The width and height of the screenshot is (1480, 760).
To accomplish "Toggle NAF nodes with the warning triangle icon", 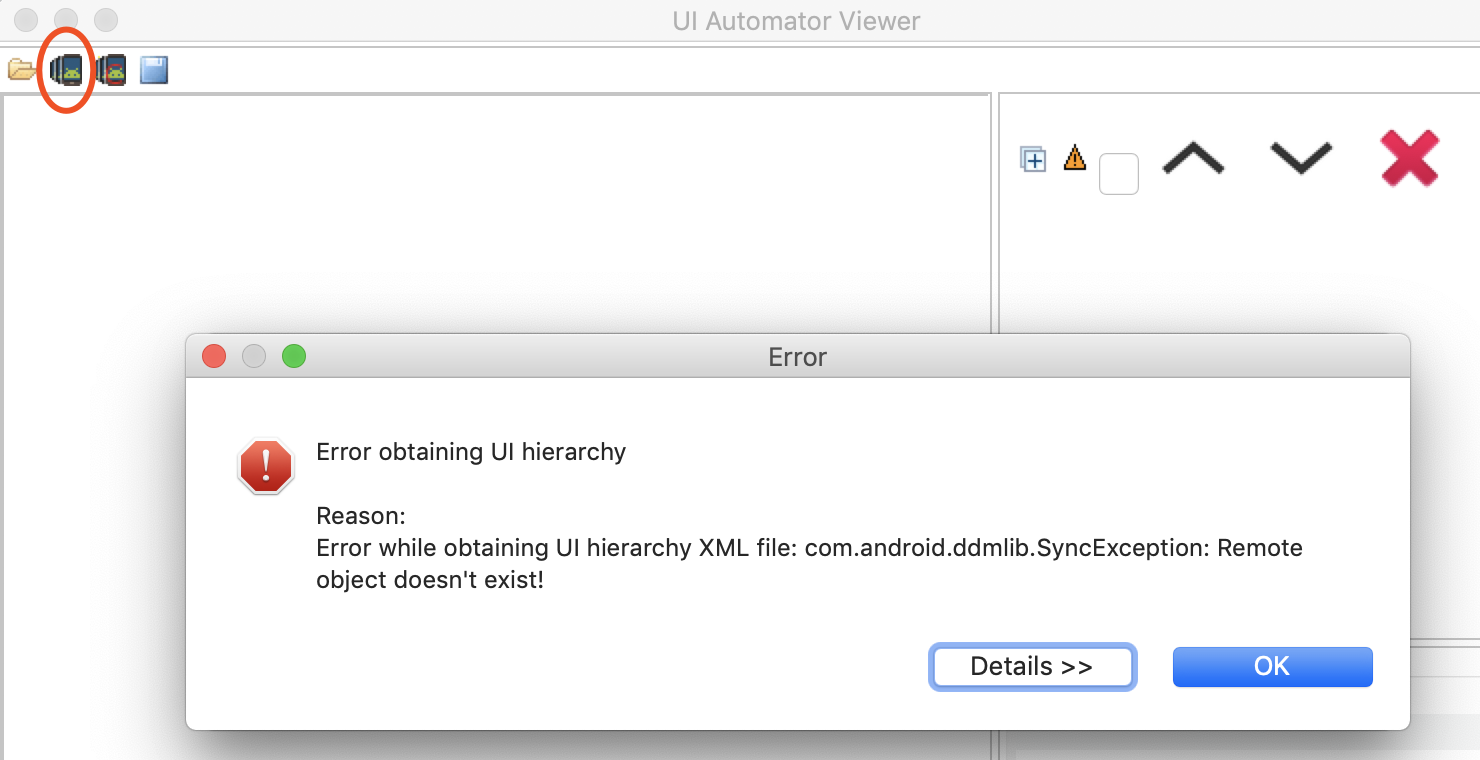I will (x=1075, y=158).
